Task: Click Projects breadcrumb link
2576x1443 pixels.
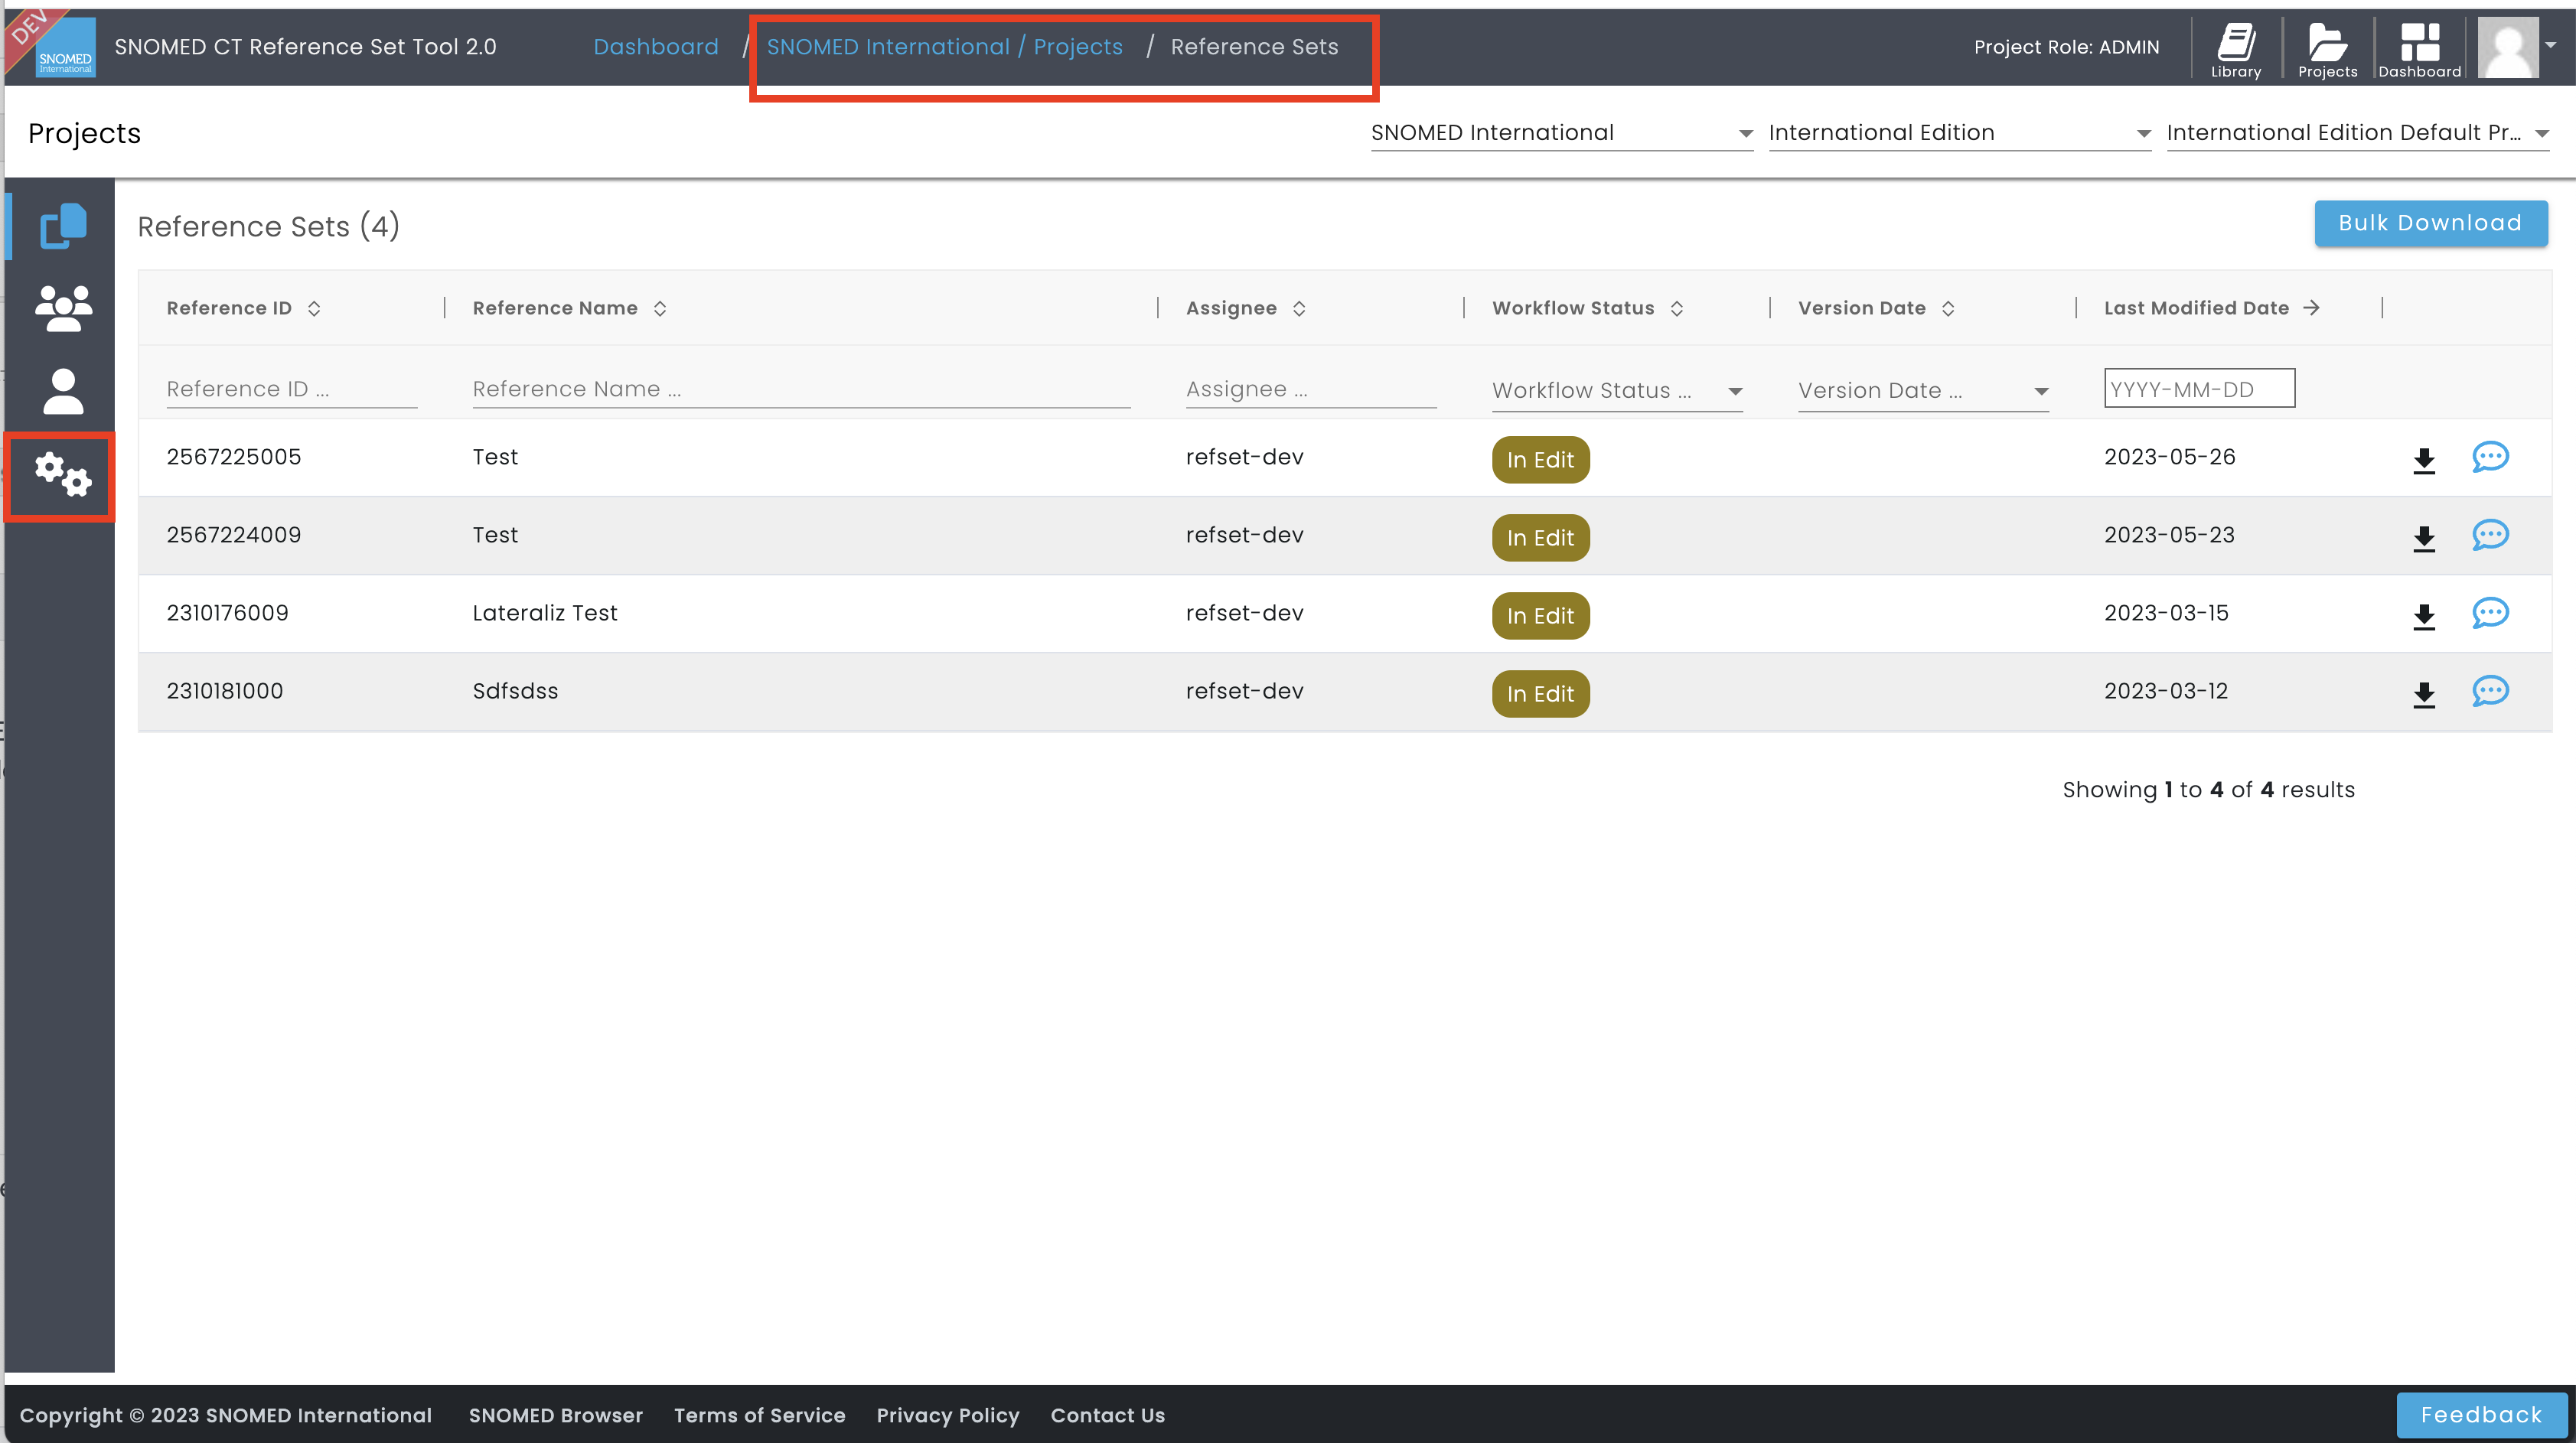Action: tap(1078, 47)
